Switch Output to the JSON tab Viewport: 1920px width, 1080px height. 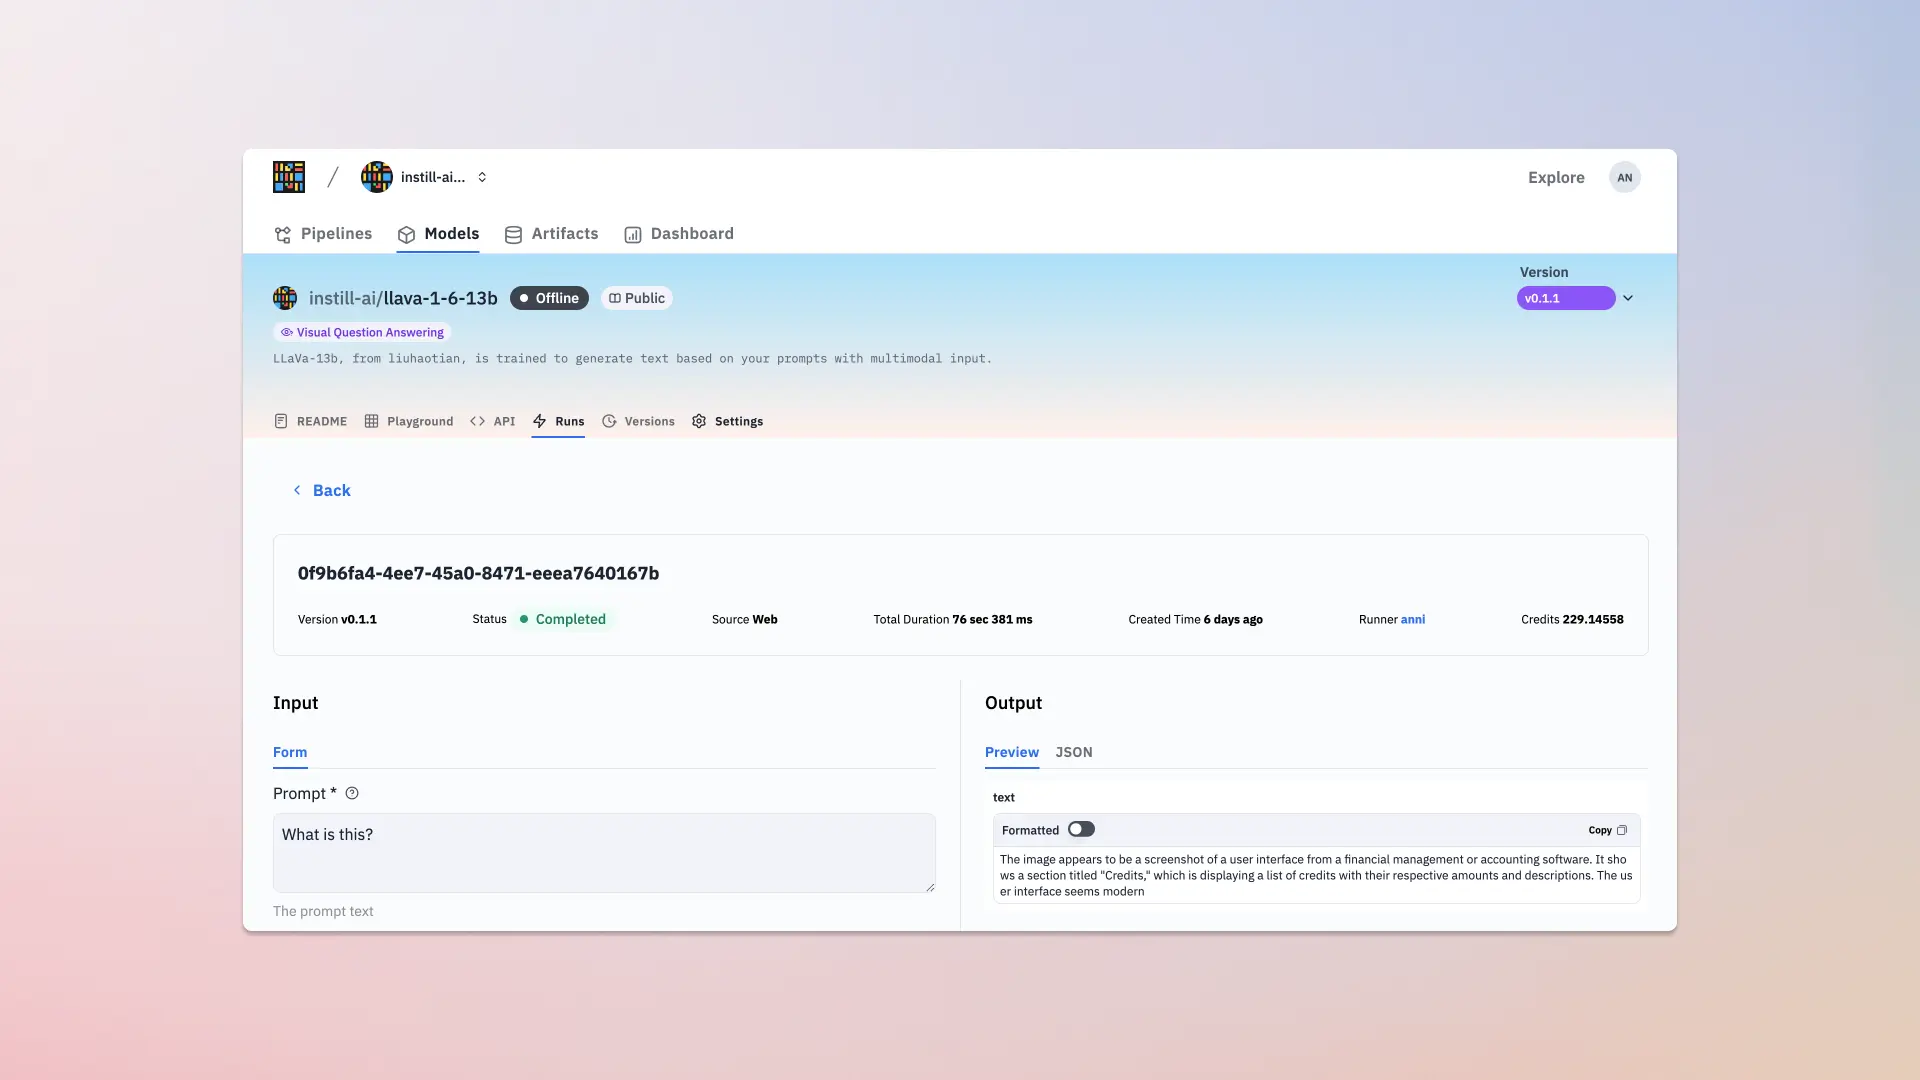pyautogui.click(x=1074, y=753)
